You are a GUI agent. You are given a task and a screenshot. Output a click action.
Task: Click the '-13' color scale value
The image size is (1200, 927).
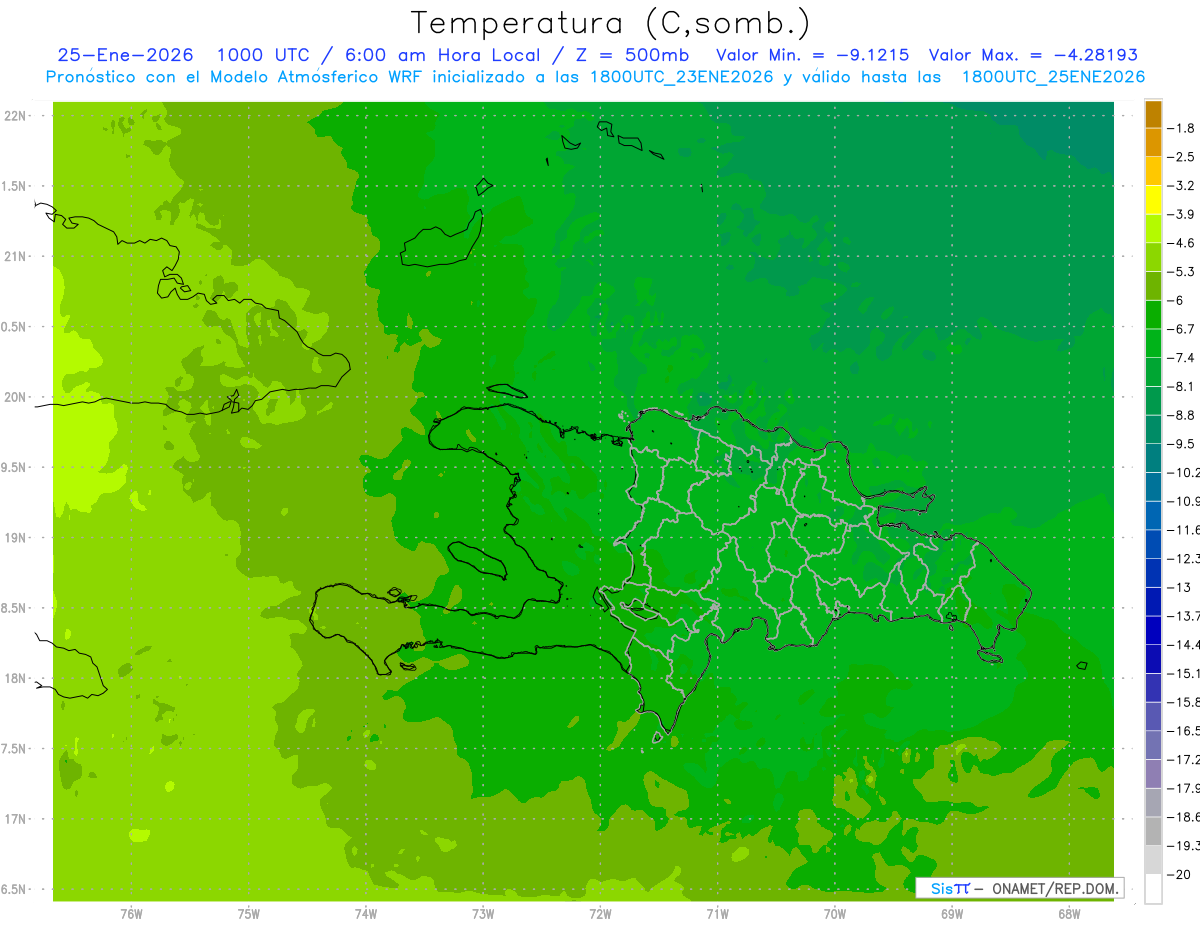pos(1180,587)
